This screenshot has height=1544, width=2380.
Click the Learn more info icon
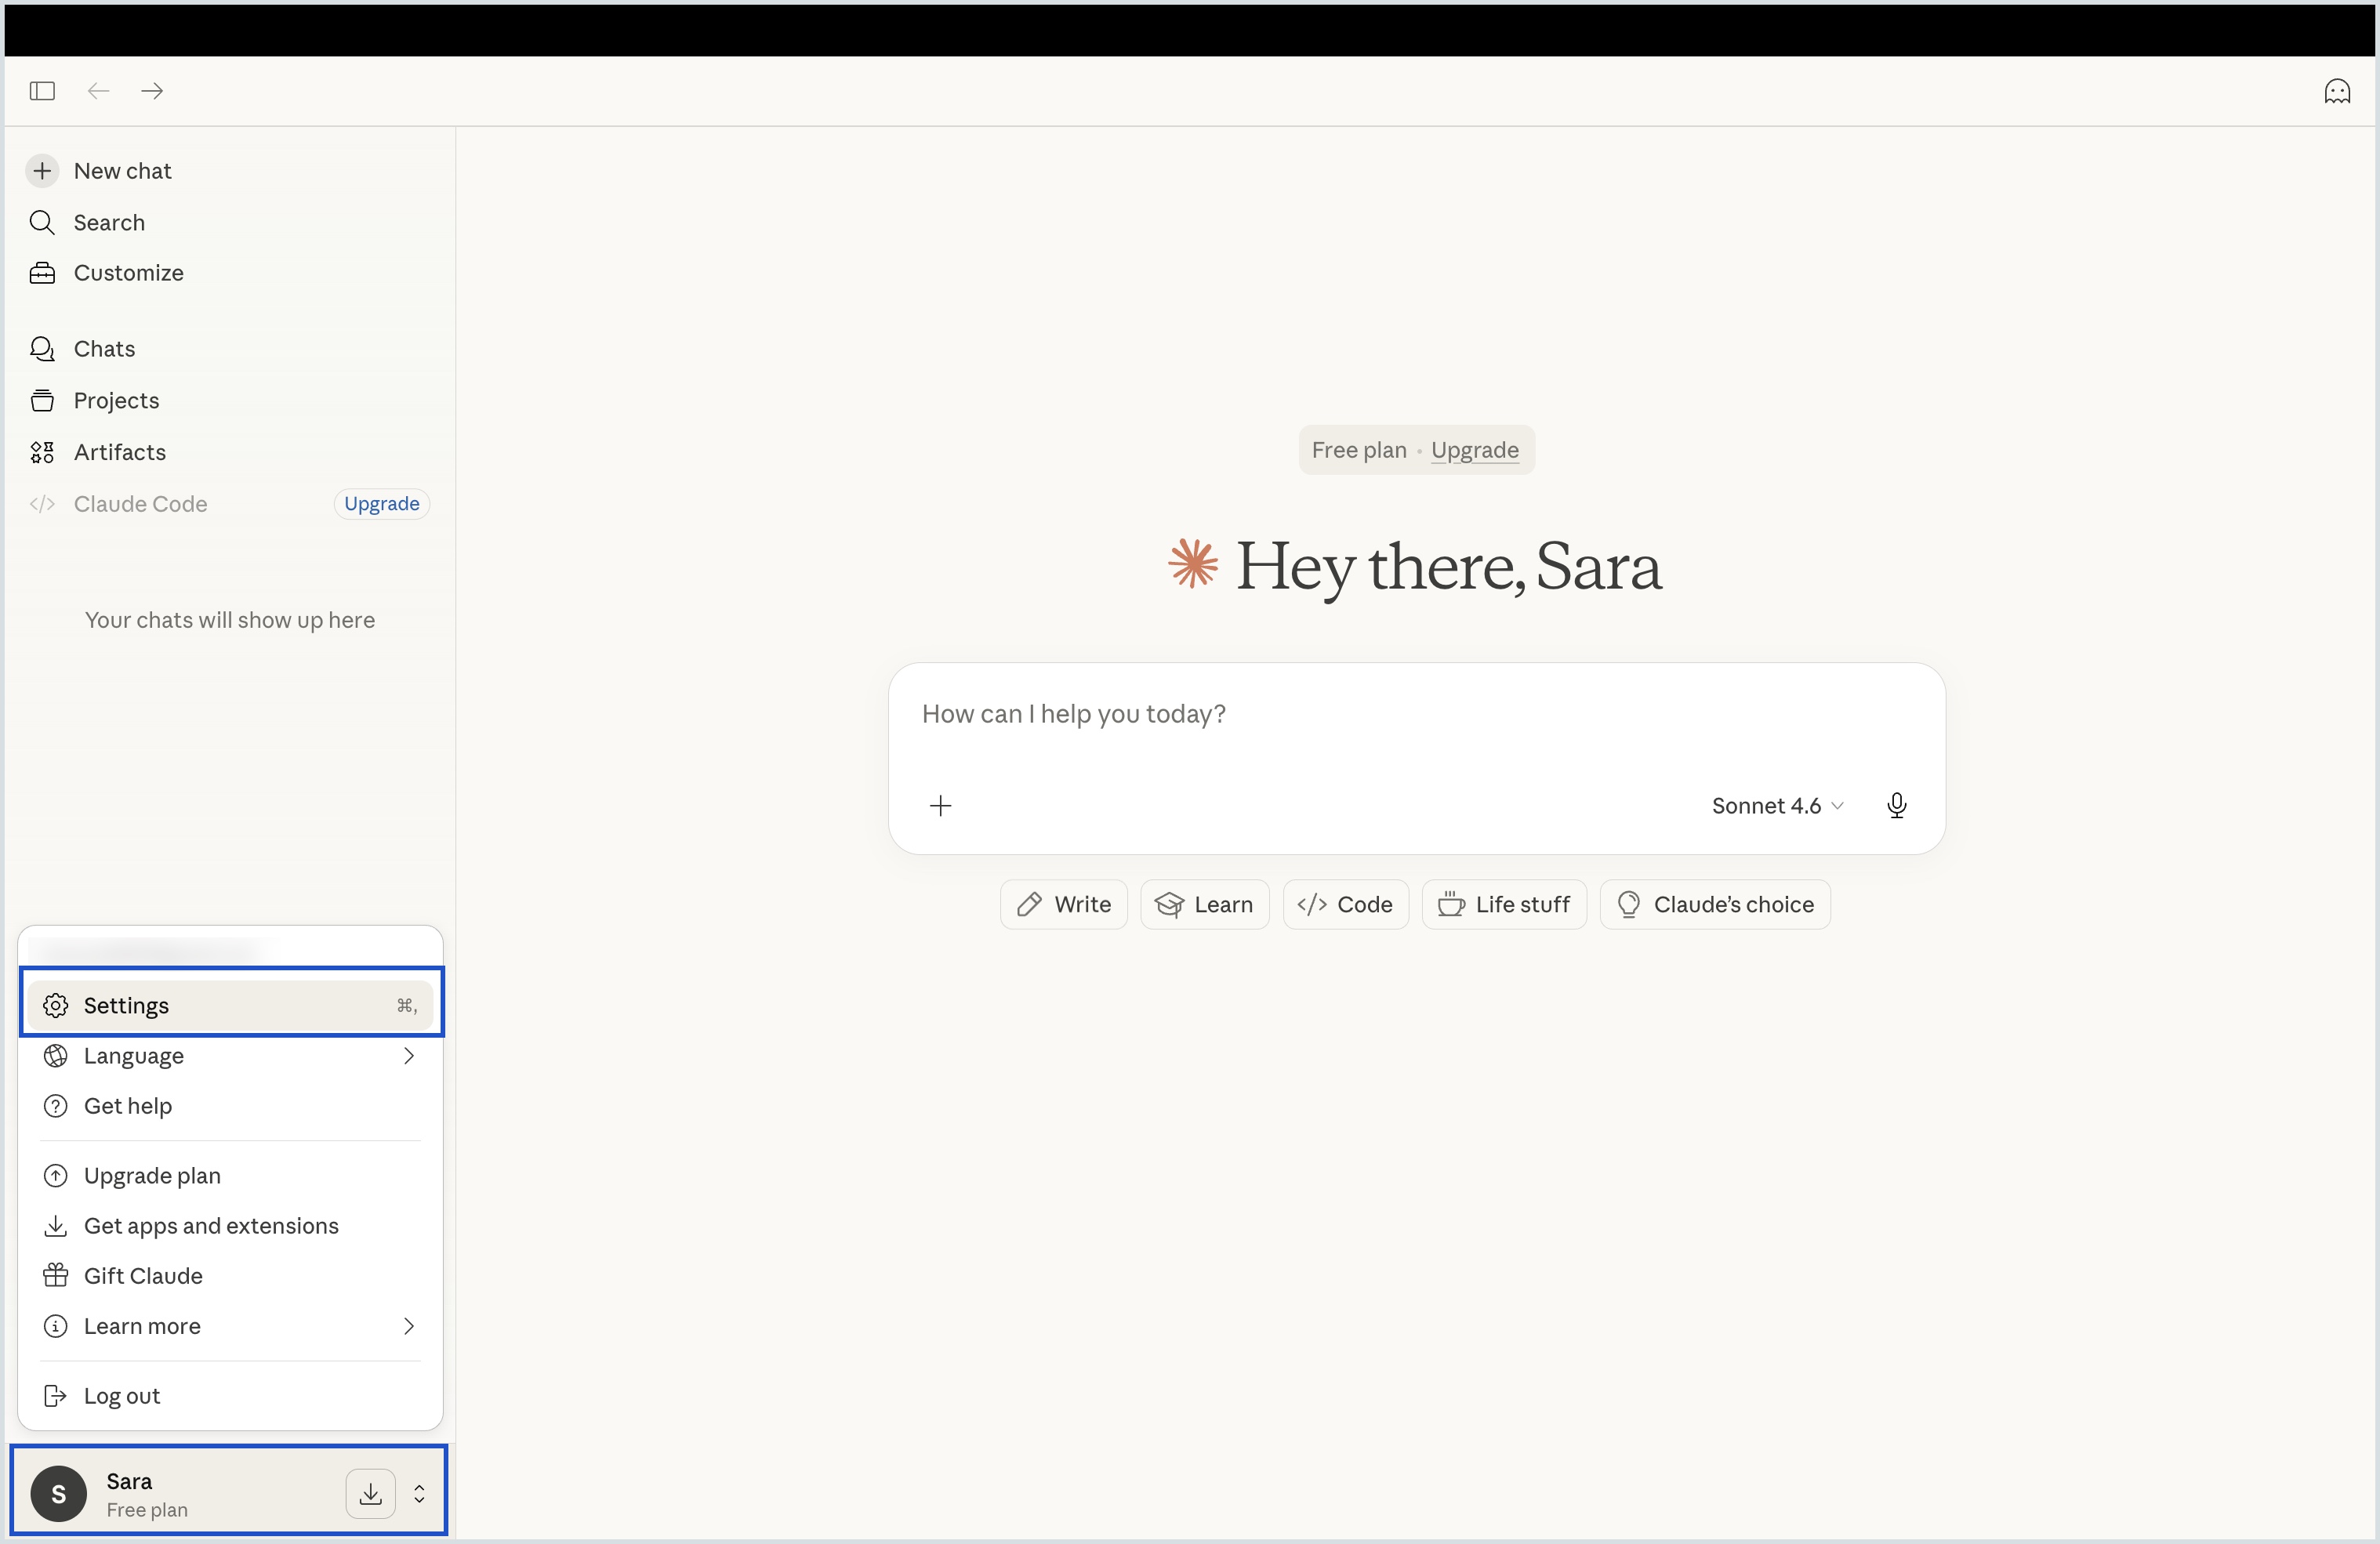[56, 1326]
